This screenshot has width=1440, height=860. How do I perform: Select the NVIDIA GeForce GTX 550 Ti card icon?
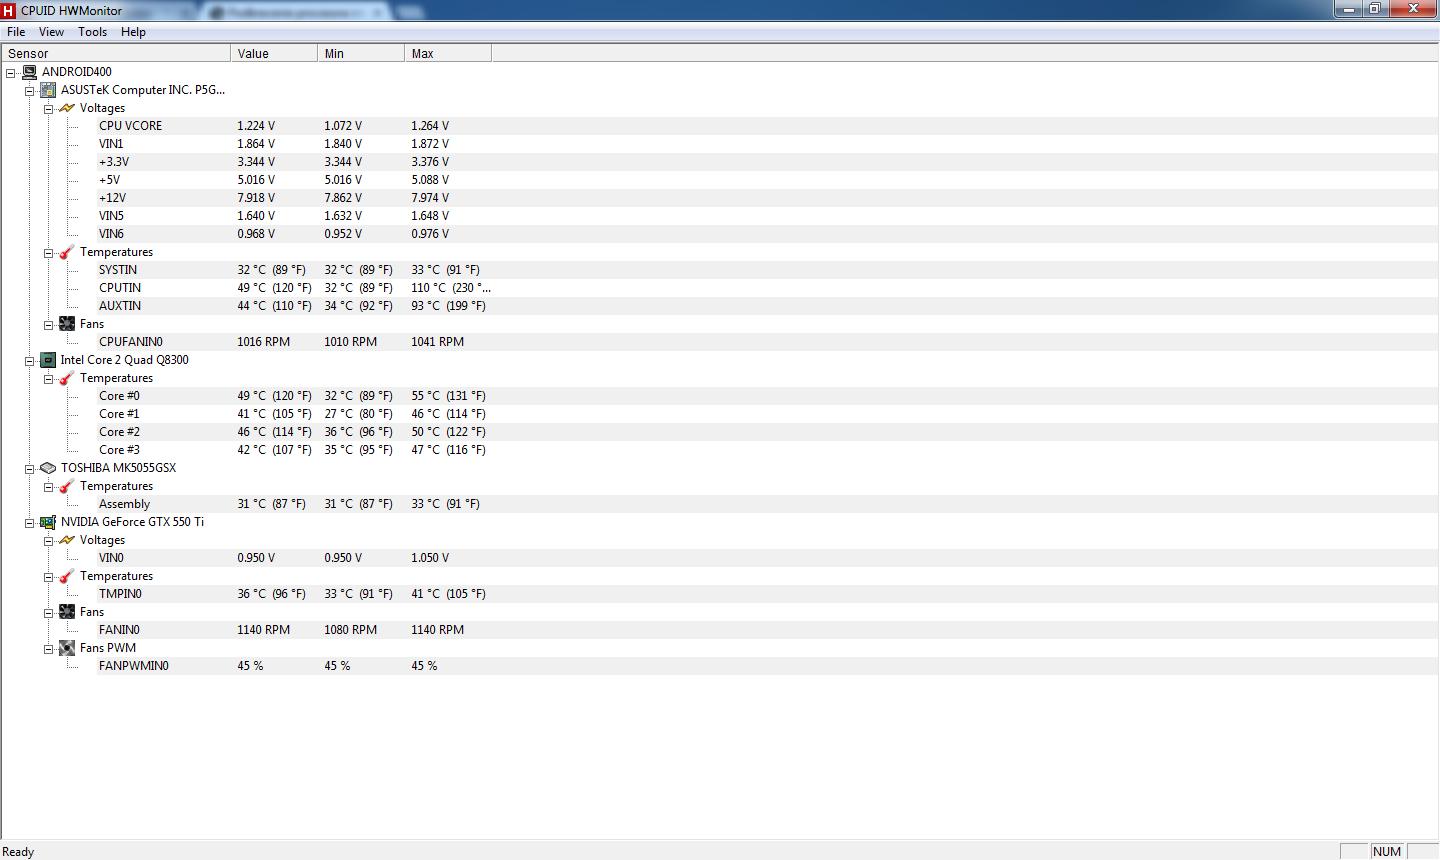point(48,522)
